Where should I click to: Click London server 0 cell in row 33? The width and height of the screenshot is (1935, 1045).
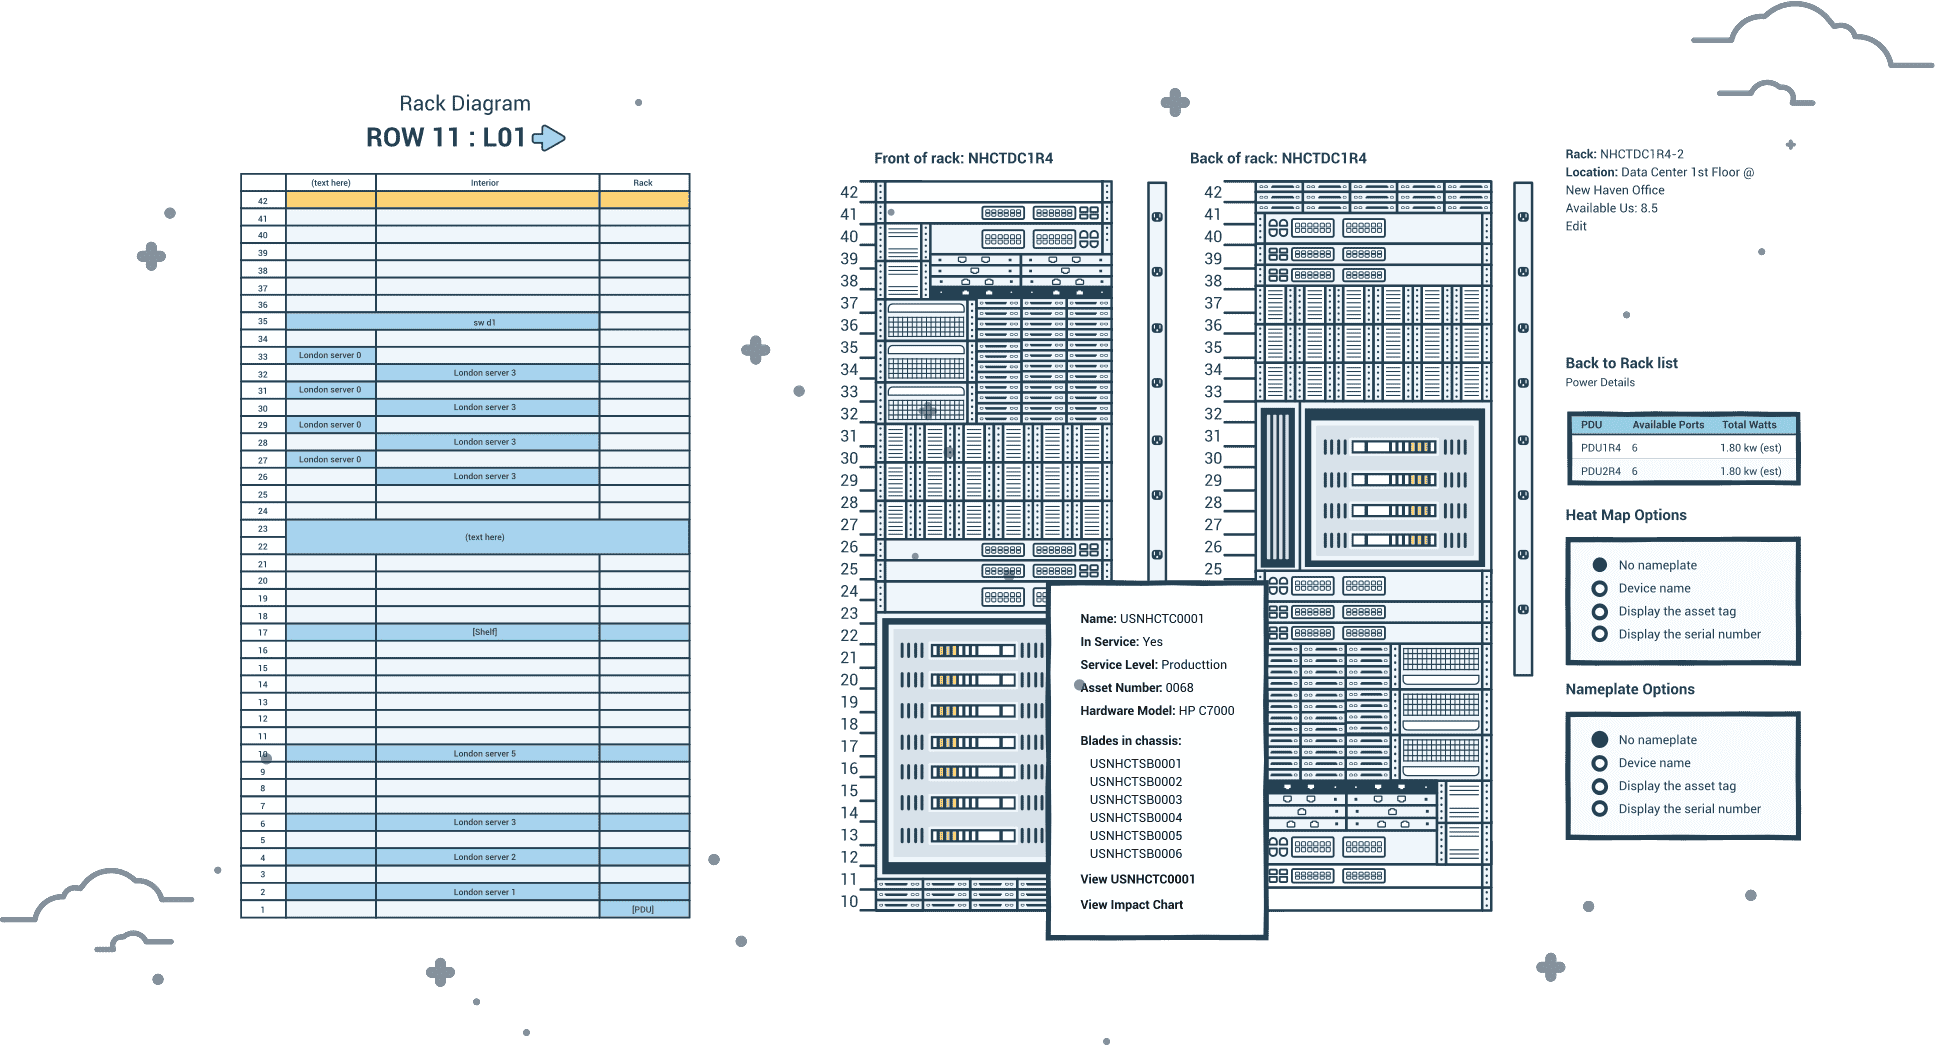(x=331, y=355)
